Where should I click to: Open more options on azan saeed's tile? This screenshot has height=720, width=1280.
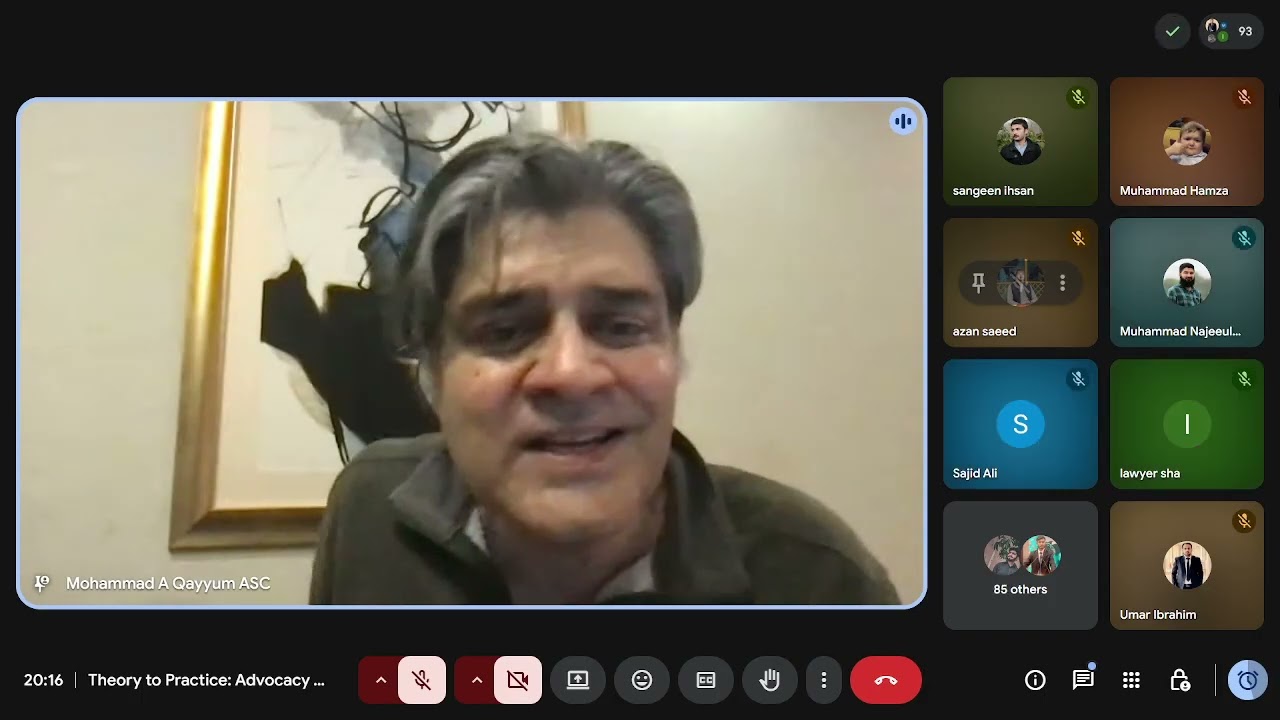pos(1062,283)
